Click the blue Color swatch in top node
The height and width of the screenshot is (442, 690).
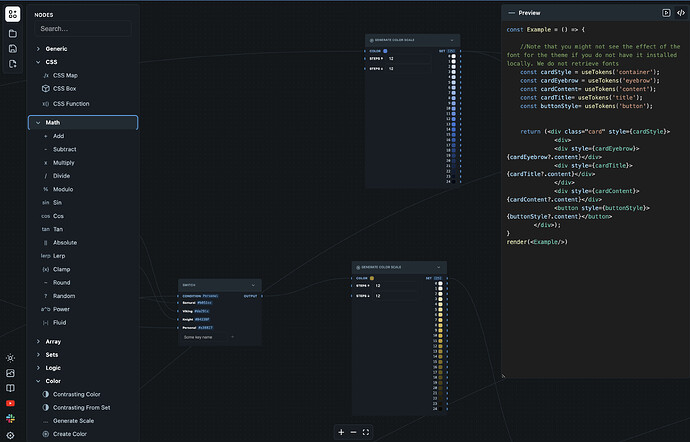click(x=386, y=50)
